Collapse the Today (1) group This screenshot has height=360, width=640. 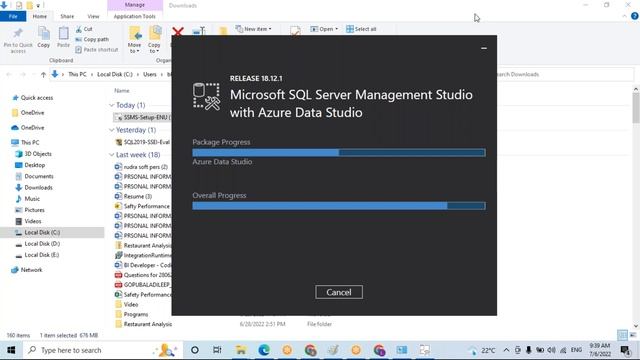111,105
